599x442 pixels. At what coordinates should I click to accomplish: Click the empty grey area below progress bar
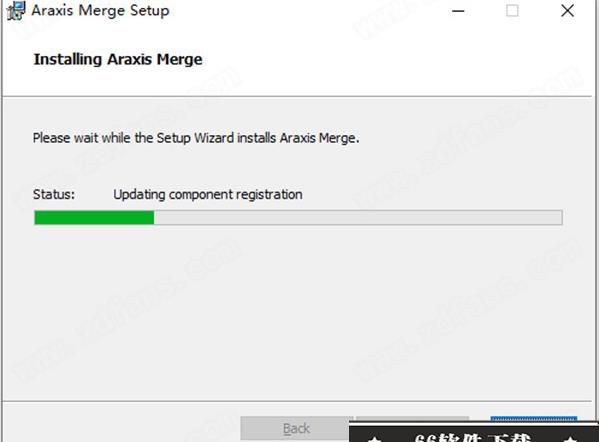tap(298, 313)
